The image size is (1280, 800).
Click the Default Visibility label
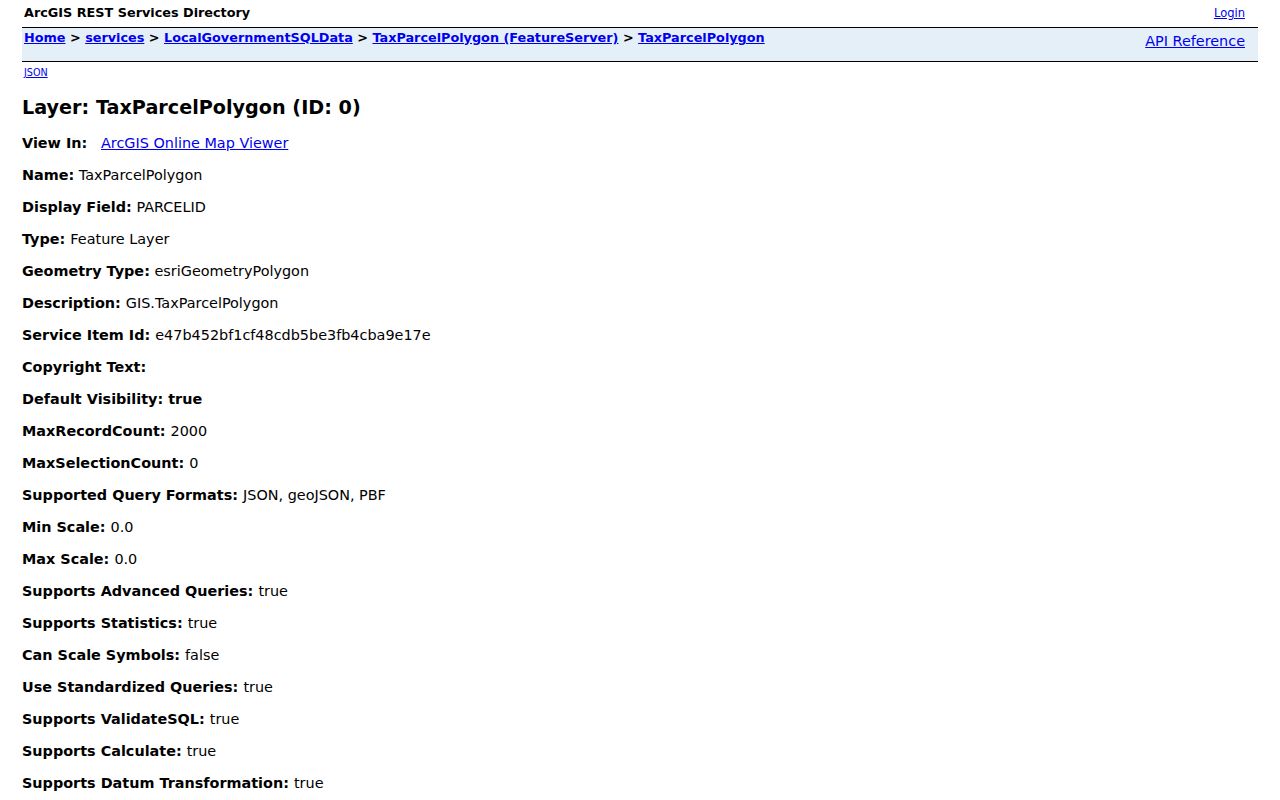coord(93,399)
